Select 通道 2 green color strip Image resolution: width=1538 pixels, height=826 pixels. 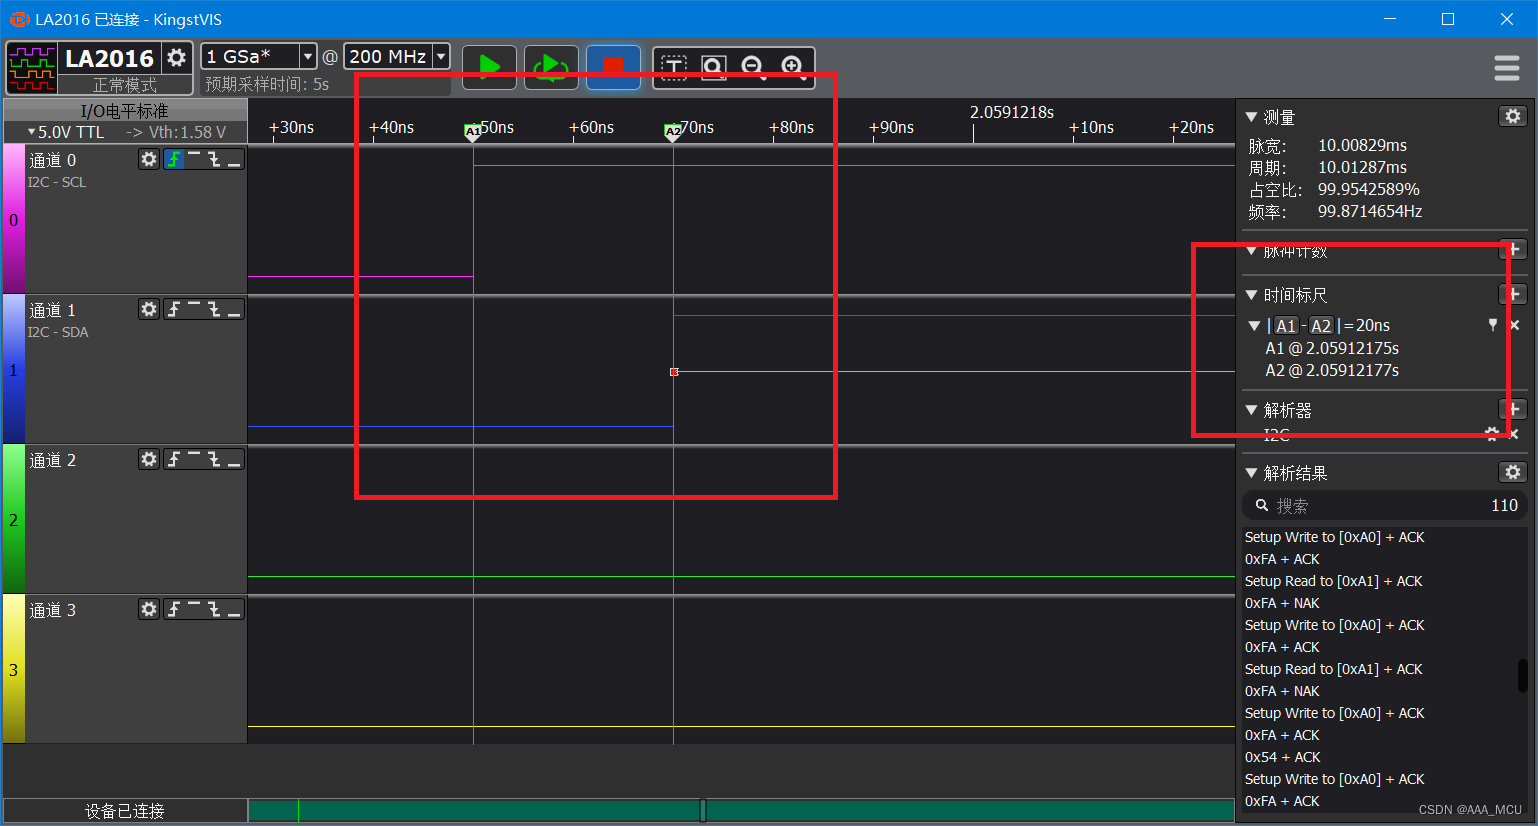13,520
